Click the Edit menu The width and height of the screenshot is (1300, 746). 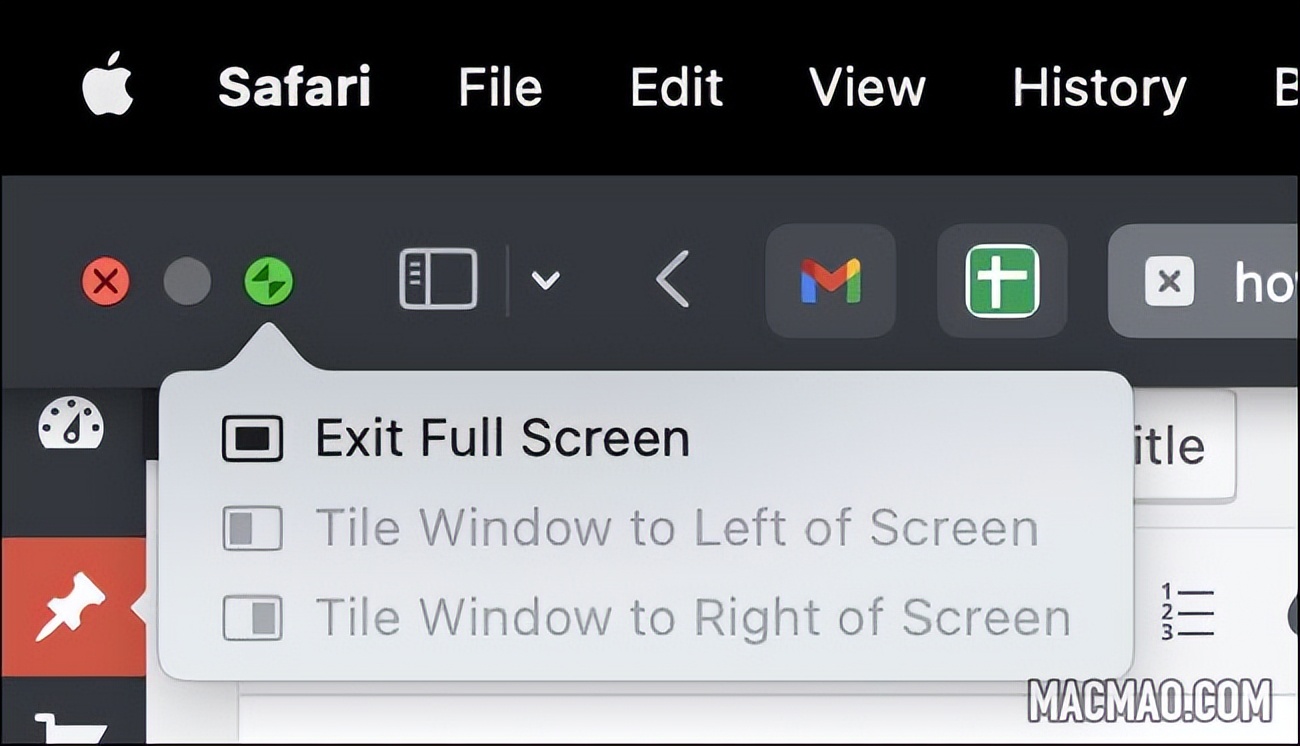[x=676, y=88]
